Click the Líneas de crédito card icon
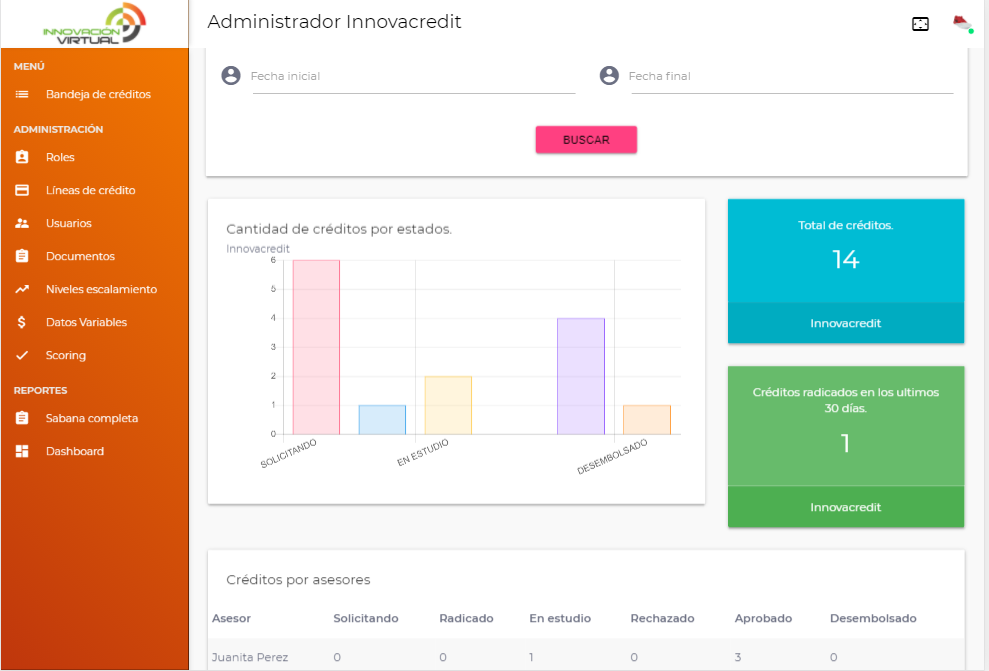This screenshot has height=671, width=989. 22,190
